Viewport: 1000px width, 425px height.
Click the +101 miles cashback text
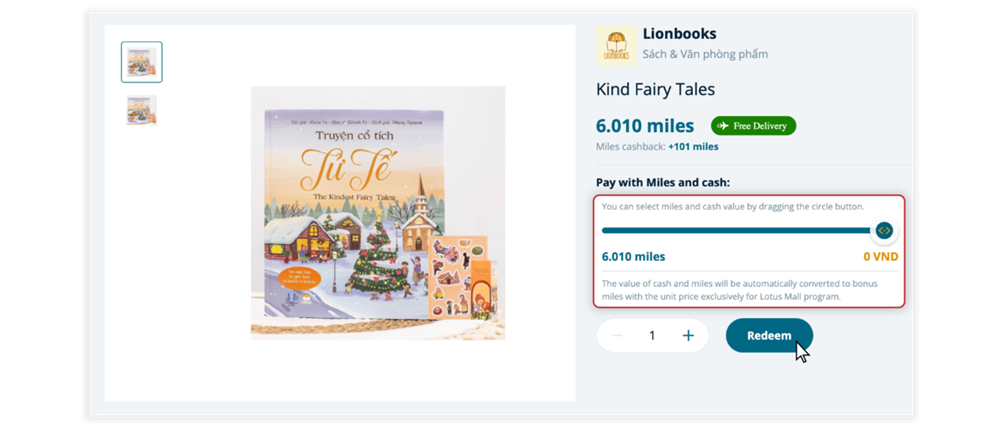pyautogui.click(x=693, y=147)
